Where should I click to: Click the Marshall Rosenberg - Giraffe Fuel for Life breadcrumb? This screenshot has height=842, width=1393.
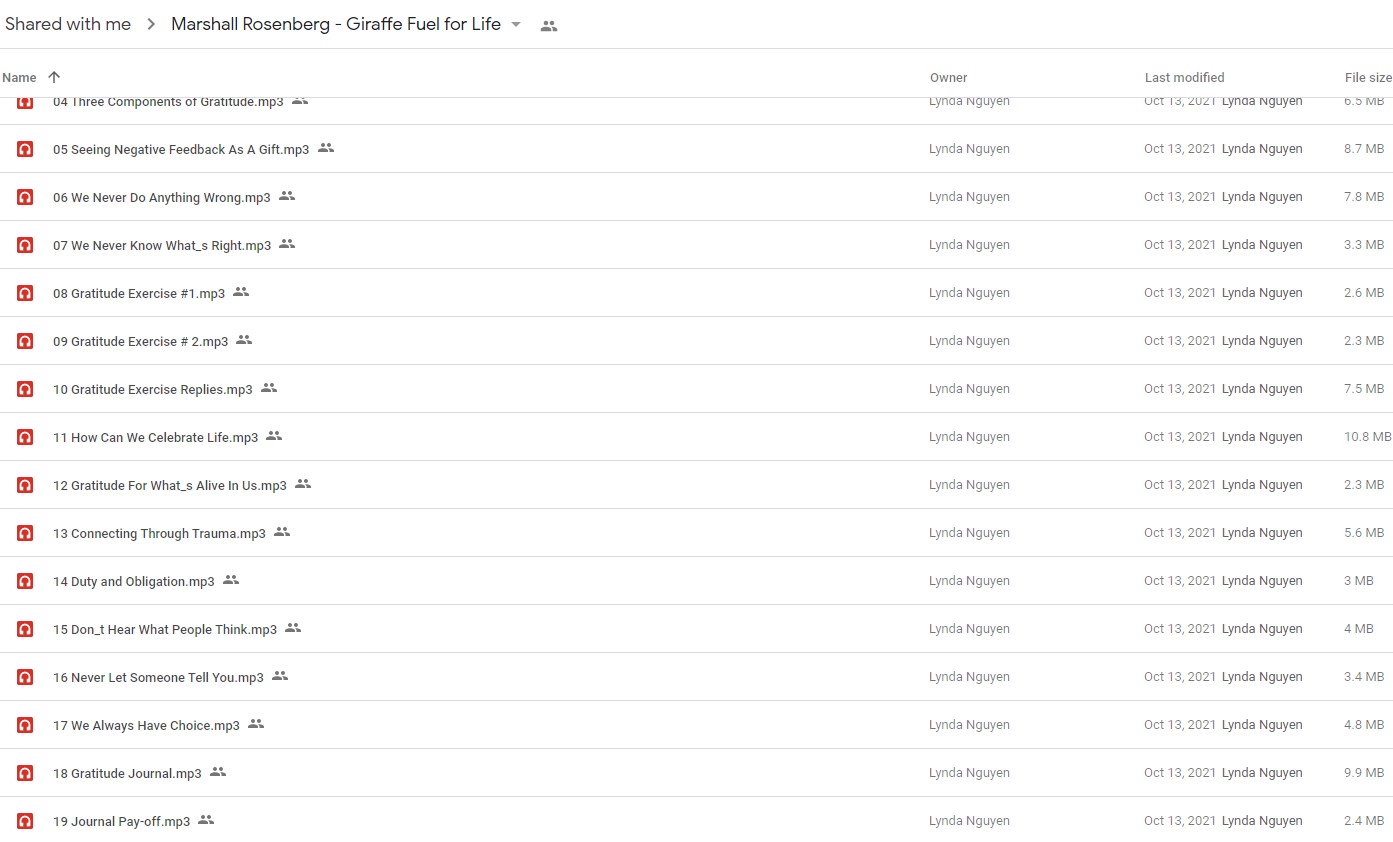(336, 24)
